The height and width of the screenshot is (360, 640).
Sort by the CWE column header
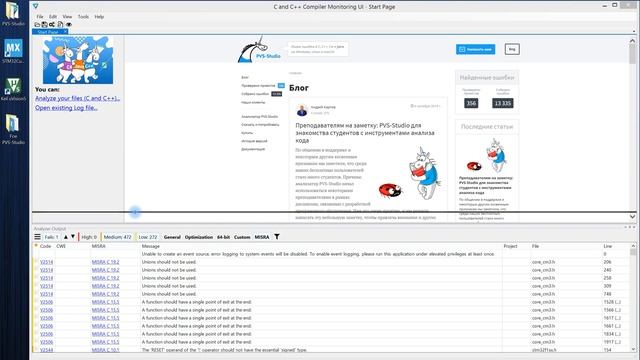(x=61, y=246)
